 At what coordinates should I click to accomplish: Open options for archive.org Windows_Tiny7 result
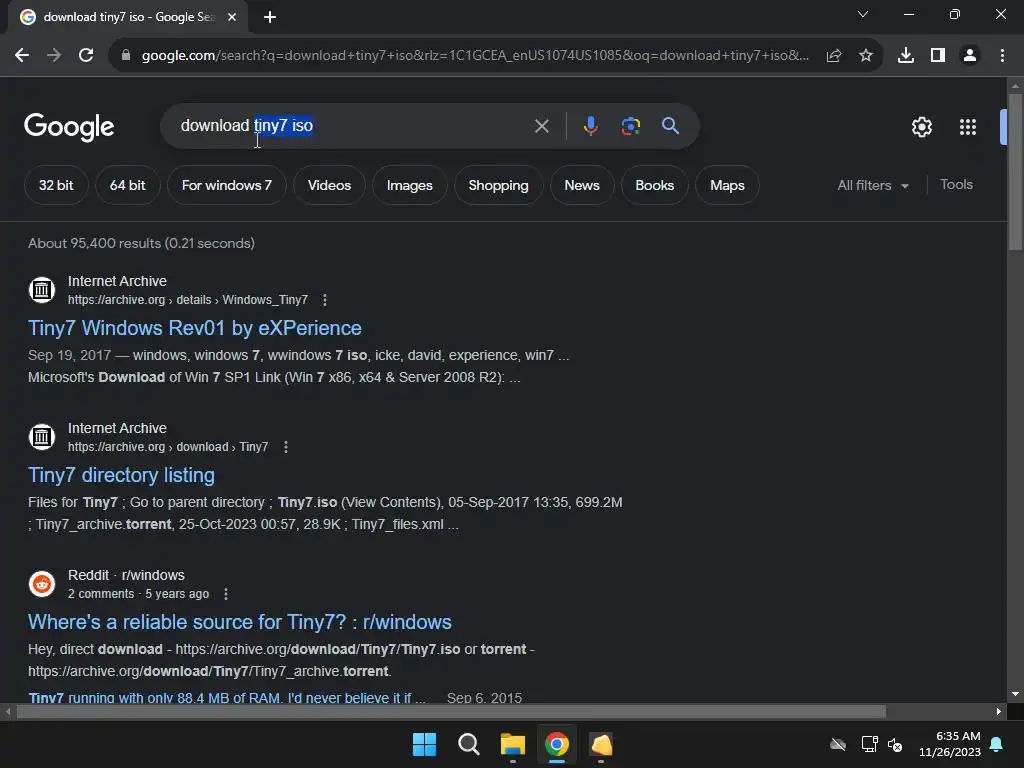(325, 300)
